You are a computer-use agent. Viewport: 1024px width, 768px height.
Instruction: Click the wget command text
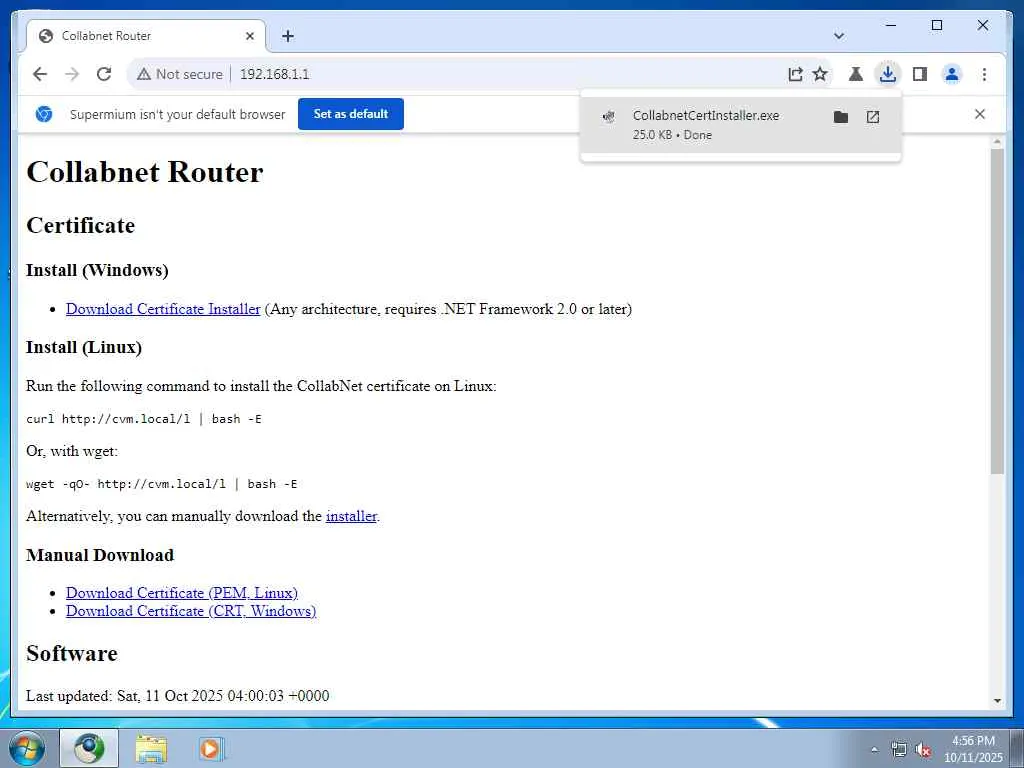161,484
